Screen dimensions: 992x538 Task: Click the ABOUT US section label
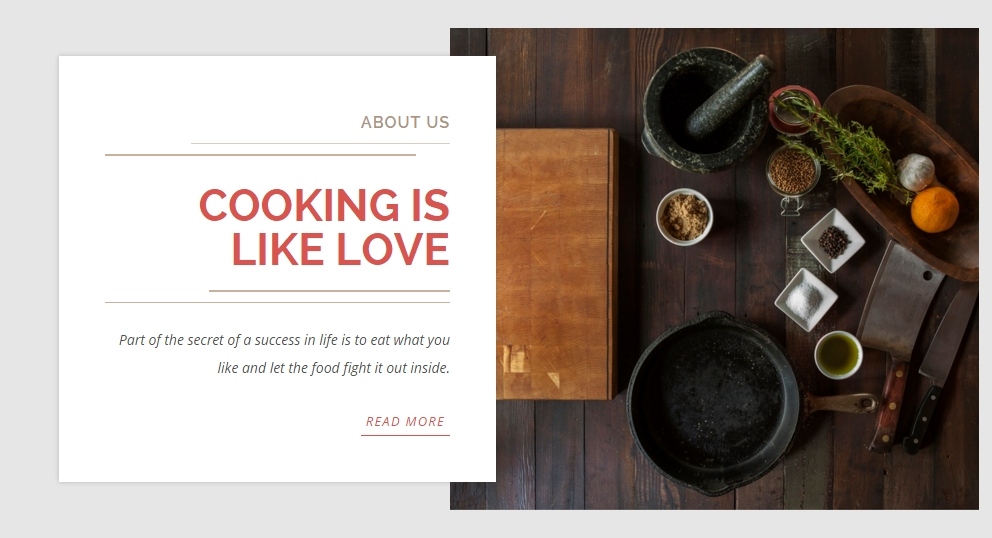click(x=405, y=122)
